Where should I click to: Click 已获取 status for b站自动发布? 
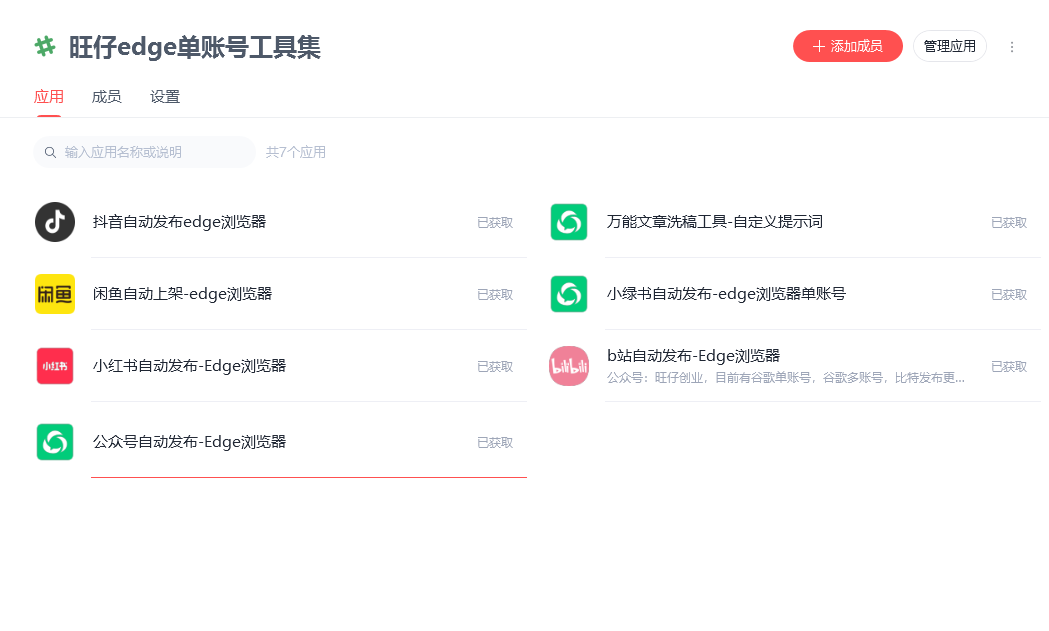pyautogui.click(x=1009, y=367)
